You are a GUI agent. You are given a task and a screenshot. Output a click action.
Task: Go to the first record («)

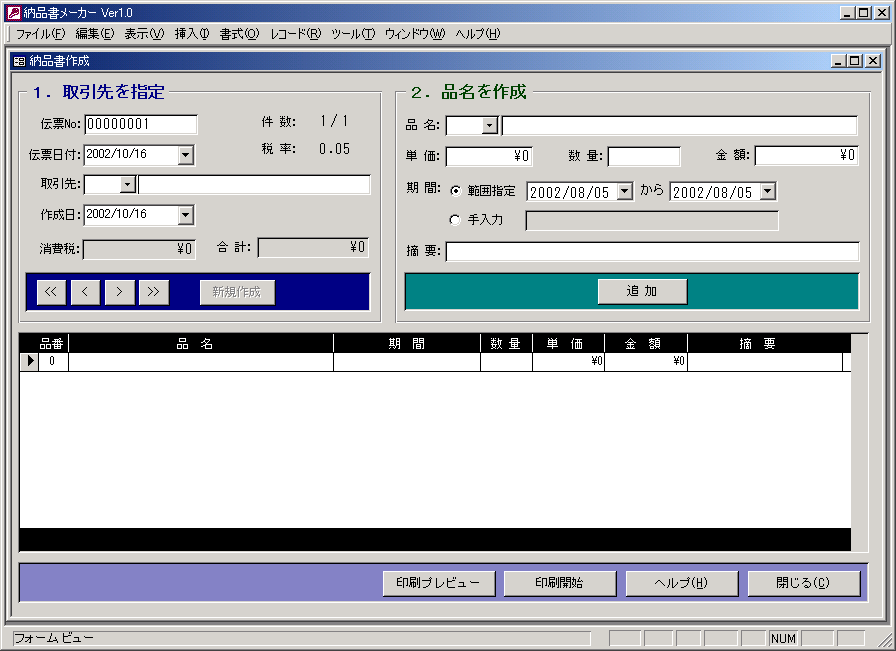pyautogui.click(x=51, y=292)
